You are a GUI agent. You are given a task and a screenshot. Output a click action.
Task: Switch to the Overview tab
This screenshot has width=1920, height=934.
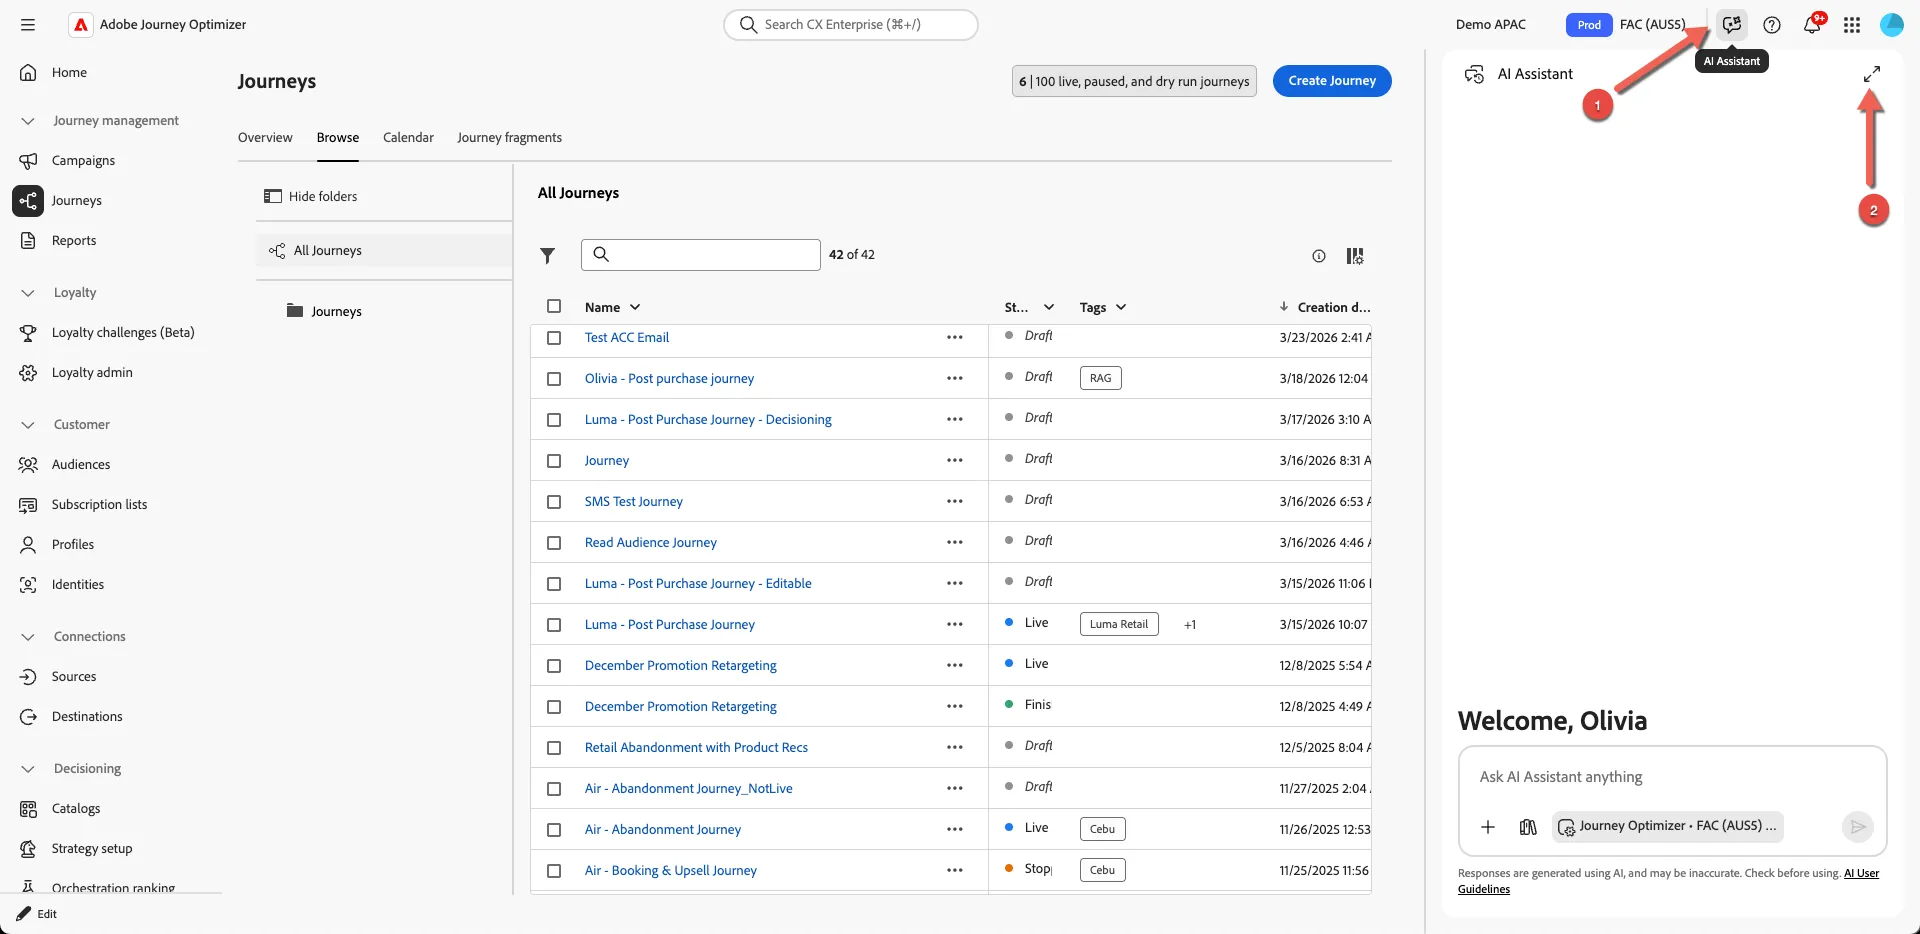click(x=265, y=138)
